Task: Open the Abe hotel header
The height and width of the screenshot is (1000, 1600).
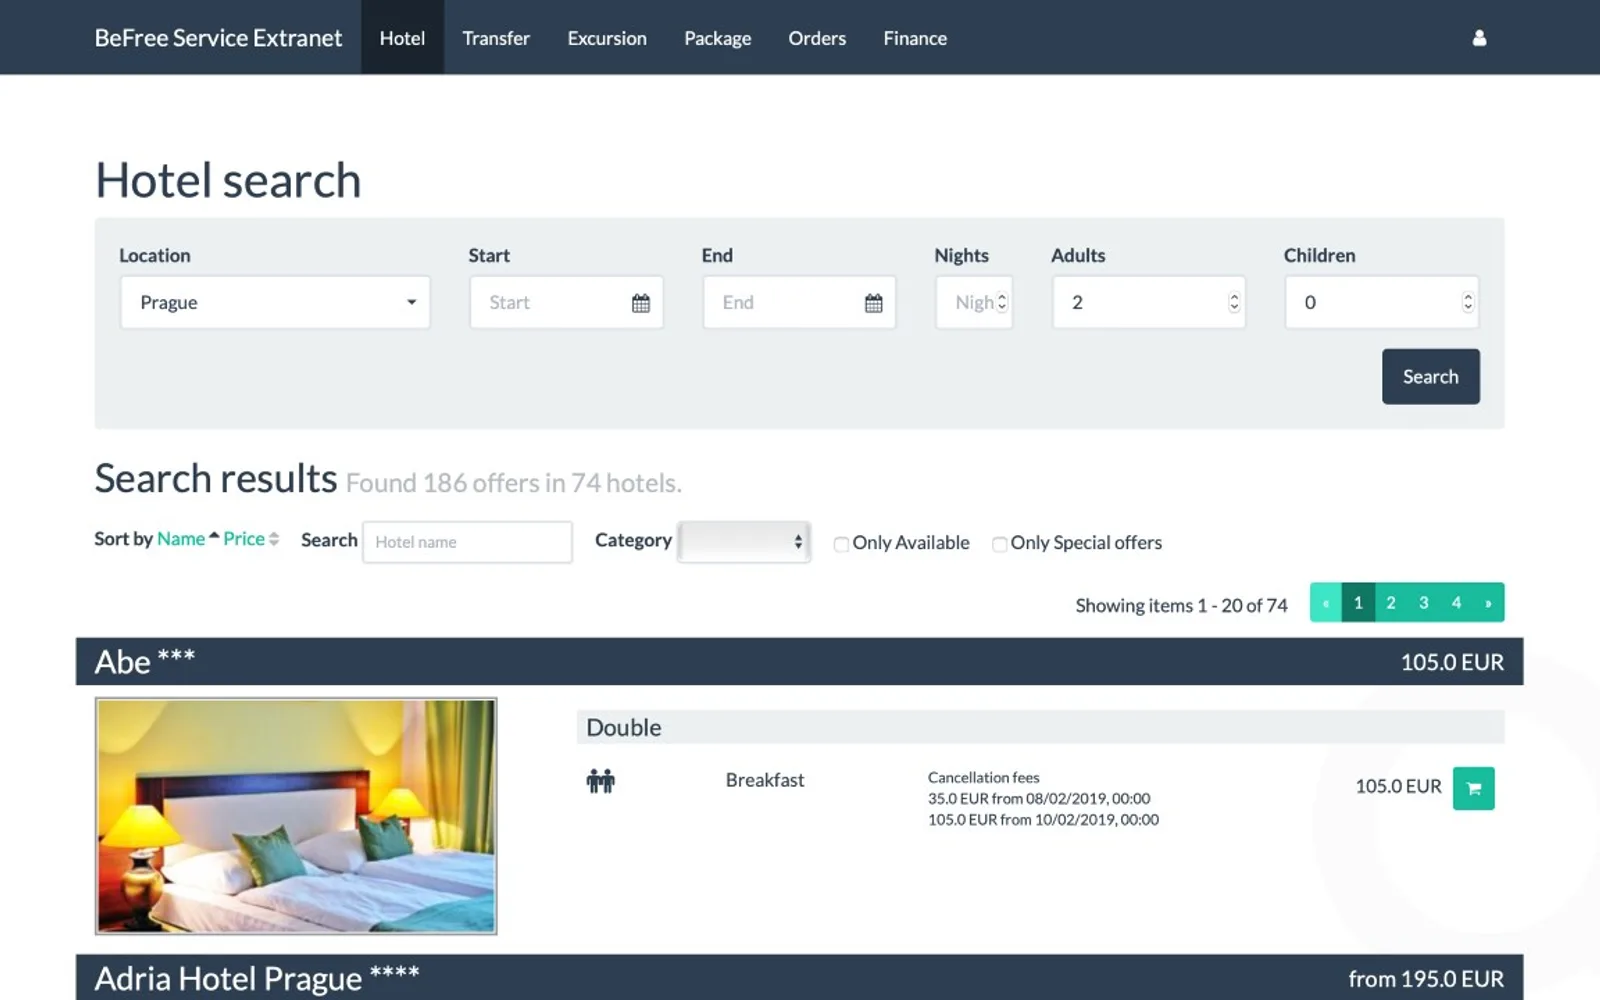Action: click(799, 662)
